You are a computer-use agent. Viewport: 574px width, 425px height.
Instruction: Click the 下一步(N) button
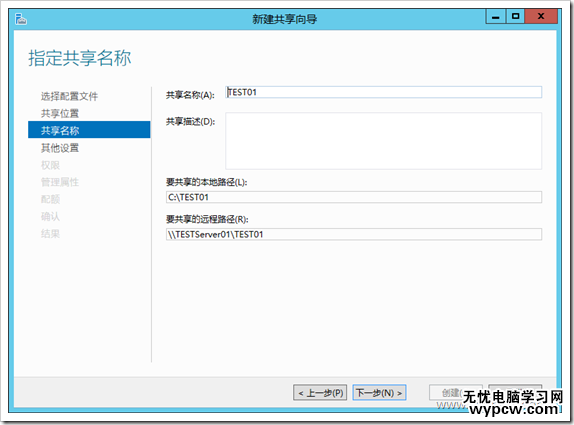pos(379,393)
